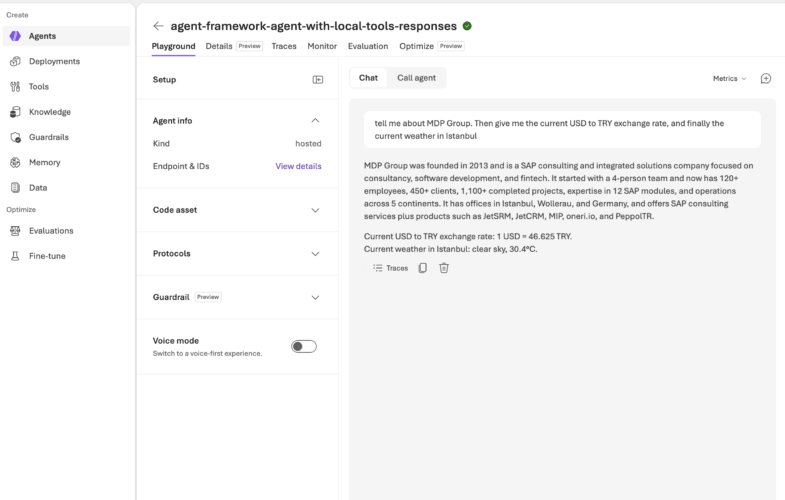
Task: Click the Data sidebar icon
Action: 15,188
